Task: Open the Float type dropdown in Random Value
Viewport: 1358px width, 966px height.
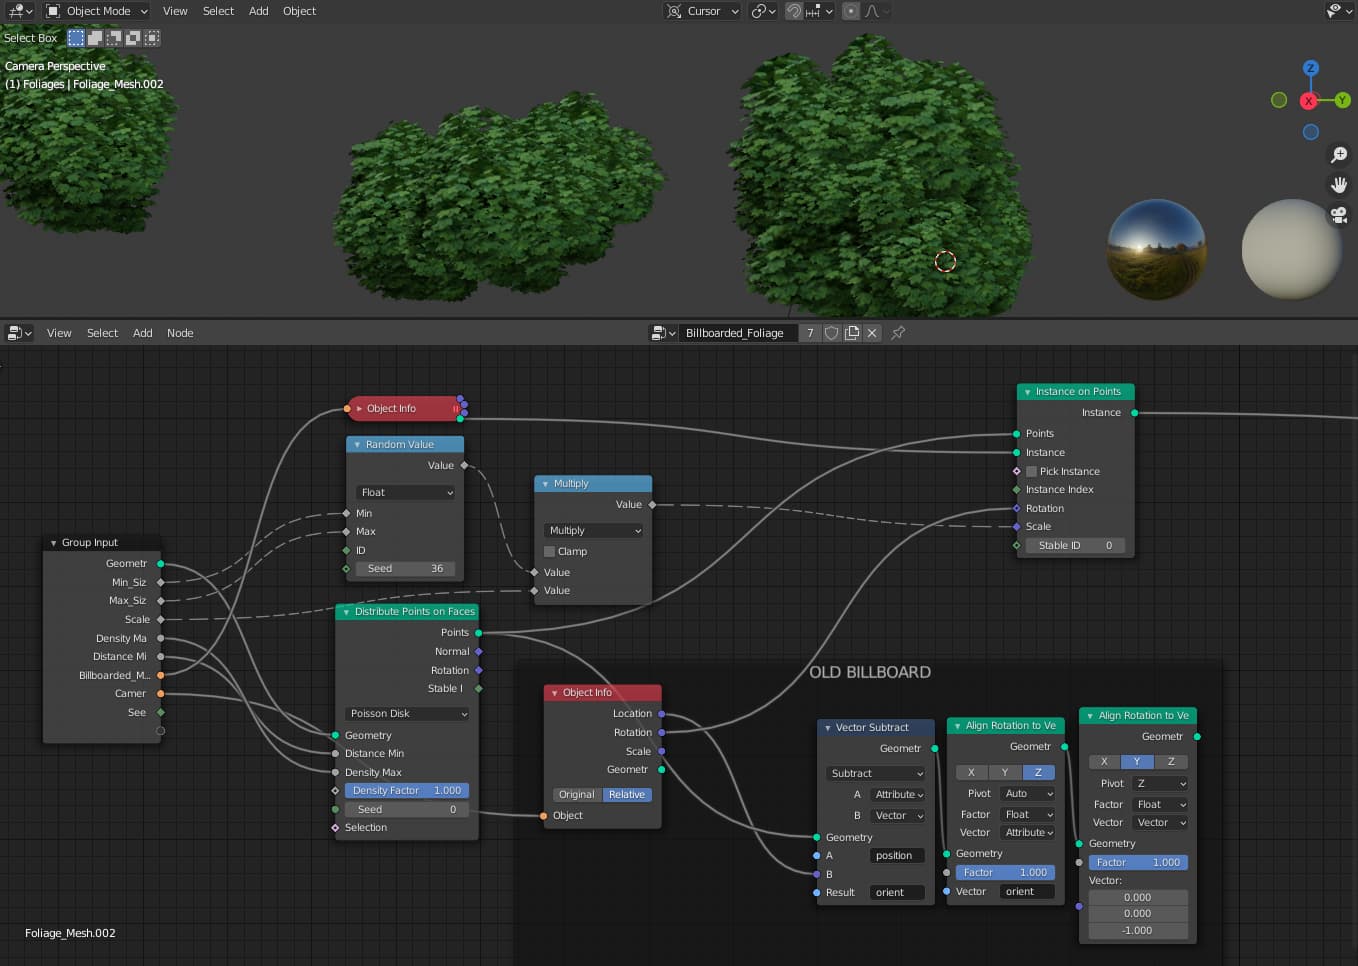Action: point(404,492)
